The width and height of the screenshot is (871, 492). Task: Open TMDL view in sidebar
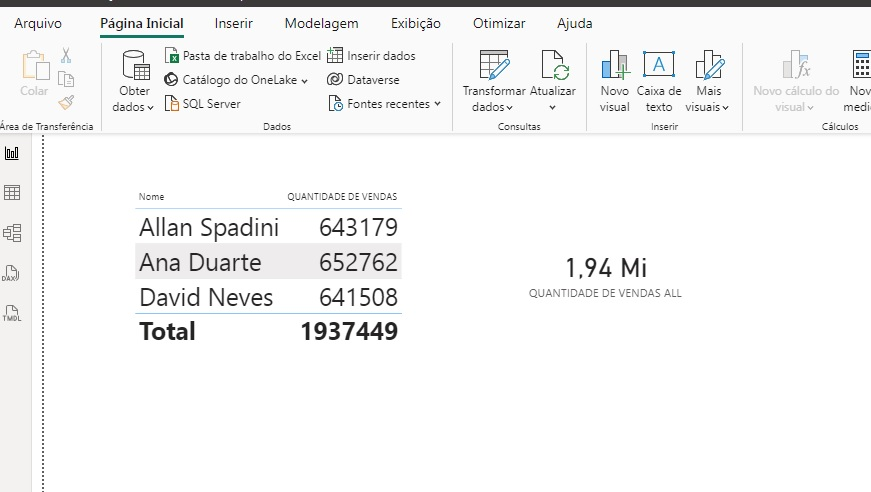coord(12,313)
